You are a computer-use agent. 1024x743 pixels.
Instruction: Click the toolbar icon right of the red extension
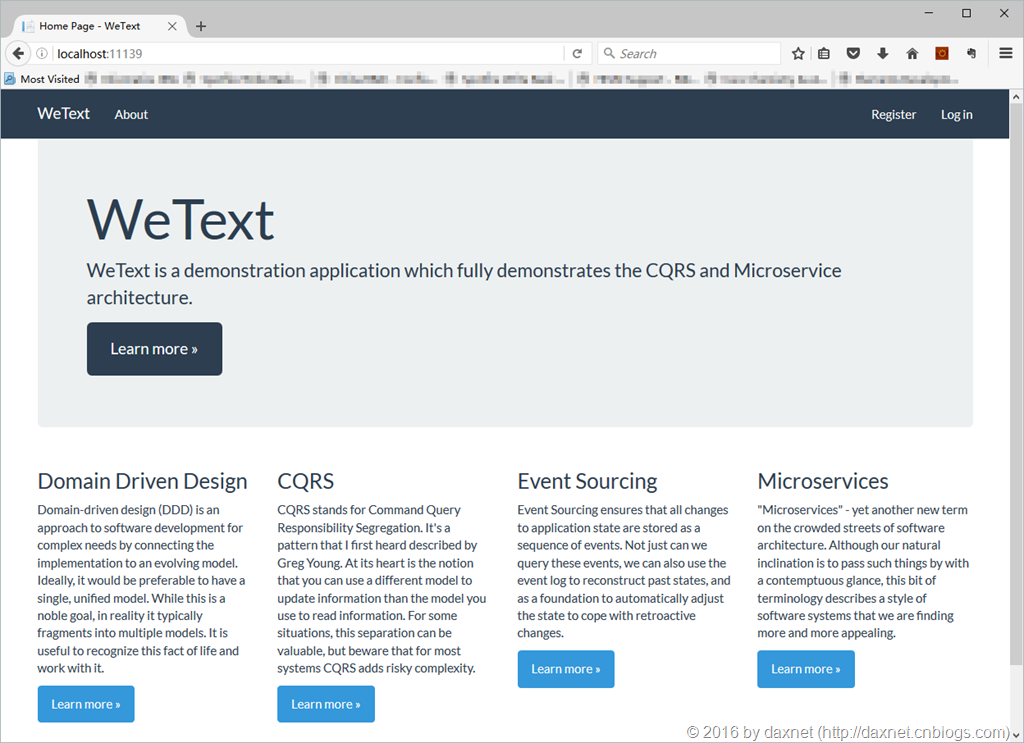pyautogui.click(x=971, y=54)
